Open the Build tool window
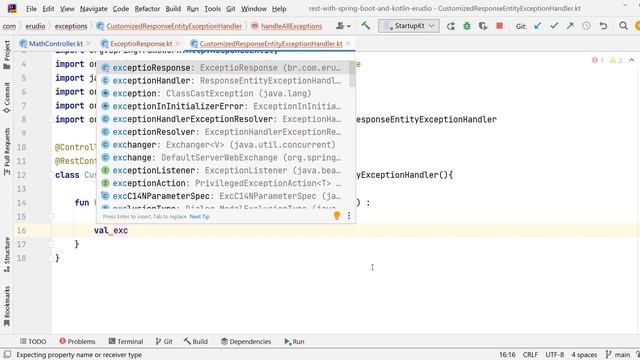The height and width of the screenshot is (360, 640). (x=196, y=341)
